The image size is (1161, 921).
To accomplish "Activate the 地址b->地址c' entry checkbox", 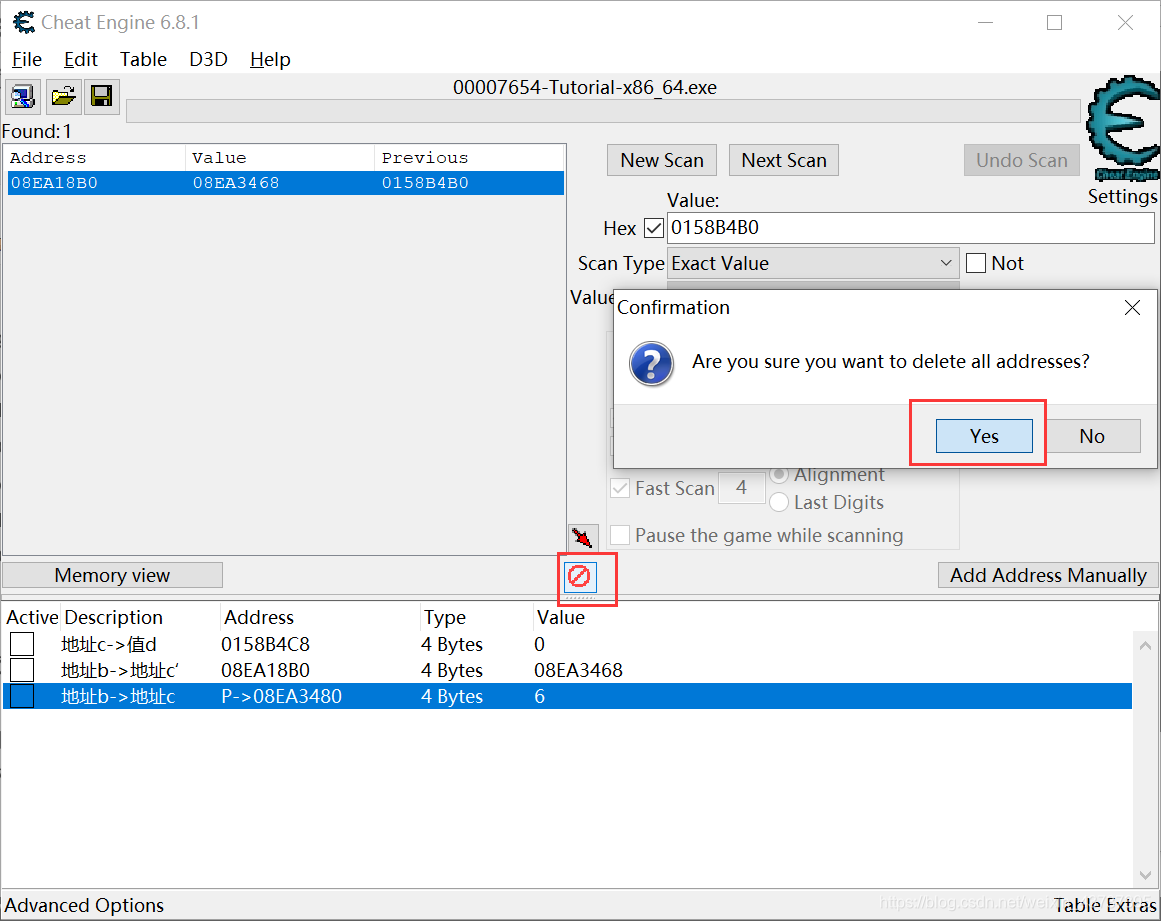I will coord(22,670).
